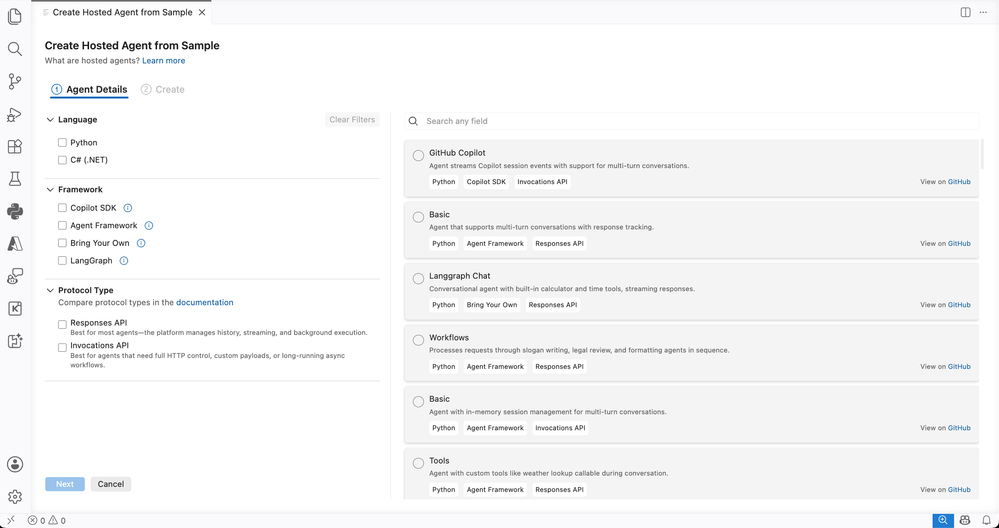Click the Search any field input
Screen dimensions: 999x528
(691, 121)
